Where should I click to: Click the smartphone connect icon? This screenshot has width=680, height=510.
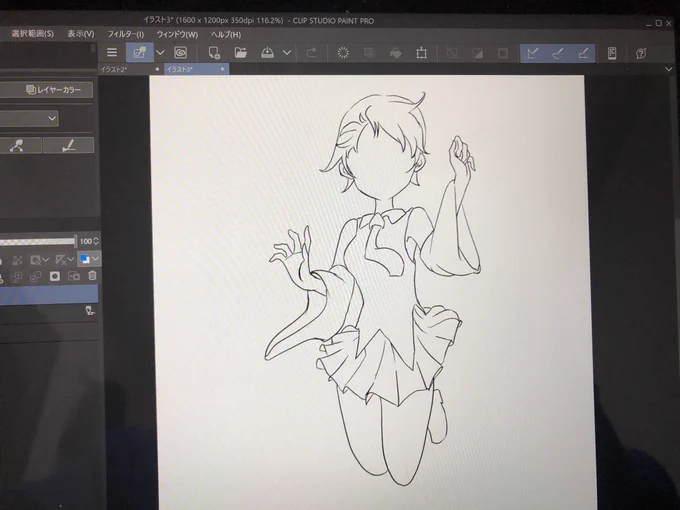click(612, 53)
